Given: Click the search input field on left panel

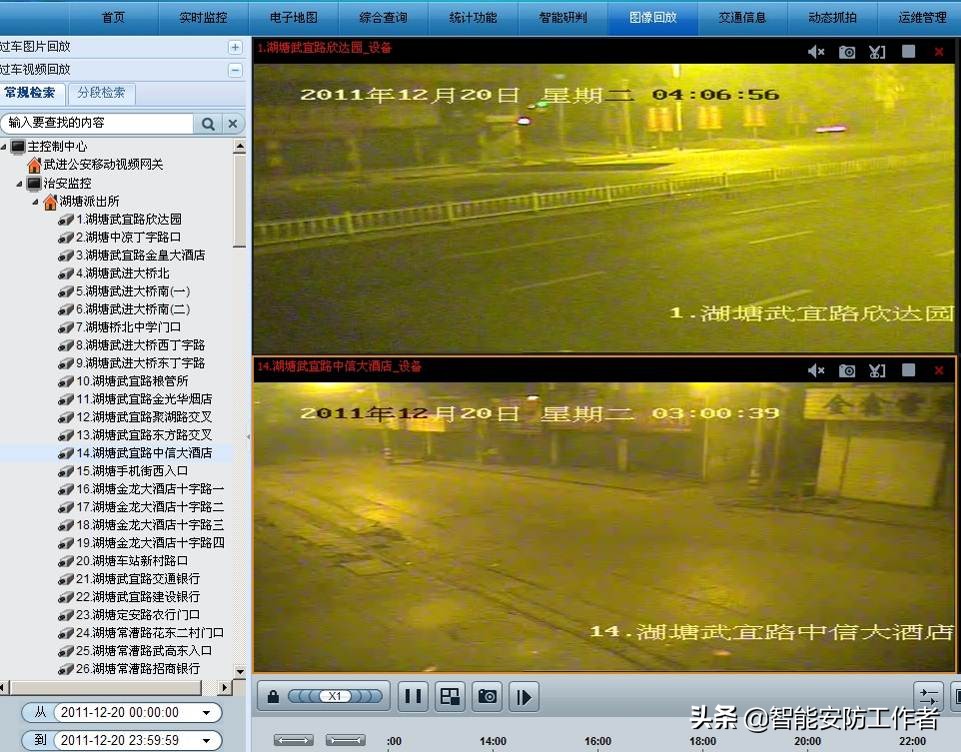Looking at the screenshot, I should point(95,122).
